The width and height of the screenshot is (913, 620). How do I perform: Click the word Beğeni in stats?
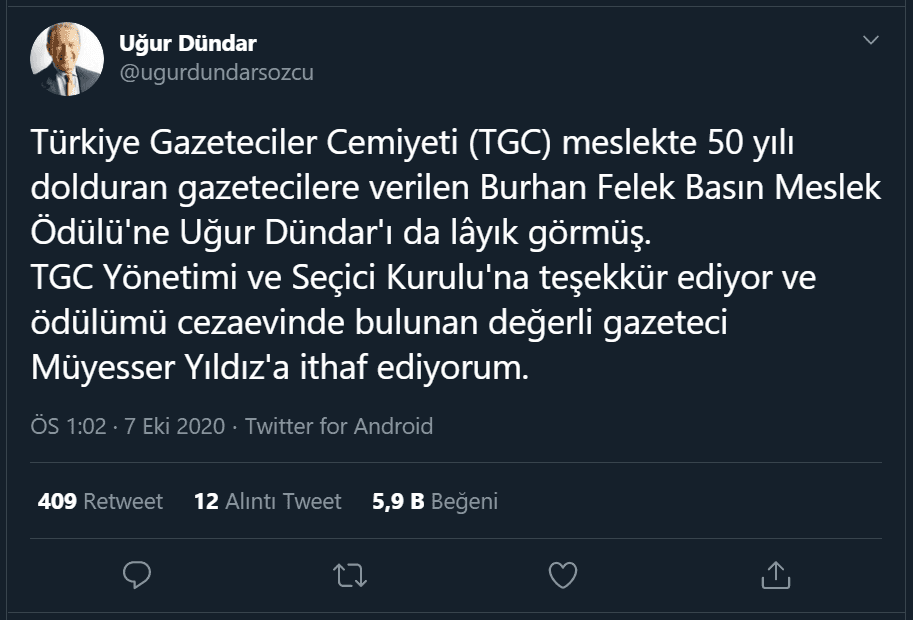(x=465, y=501)
